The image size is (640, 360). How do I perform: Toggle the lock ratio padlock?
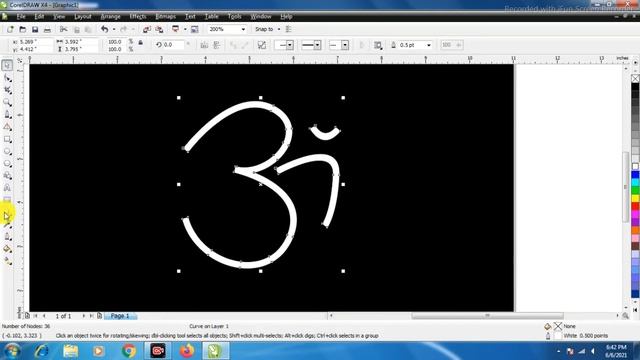[140, 42]
